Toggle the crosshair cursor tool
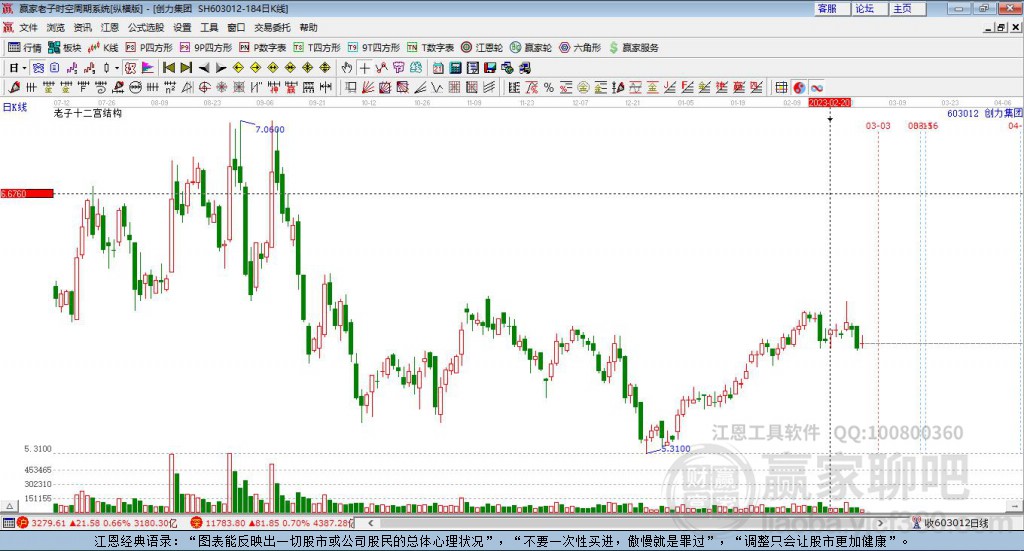Viewport: 1024px width, 551px height. point(364,68)
